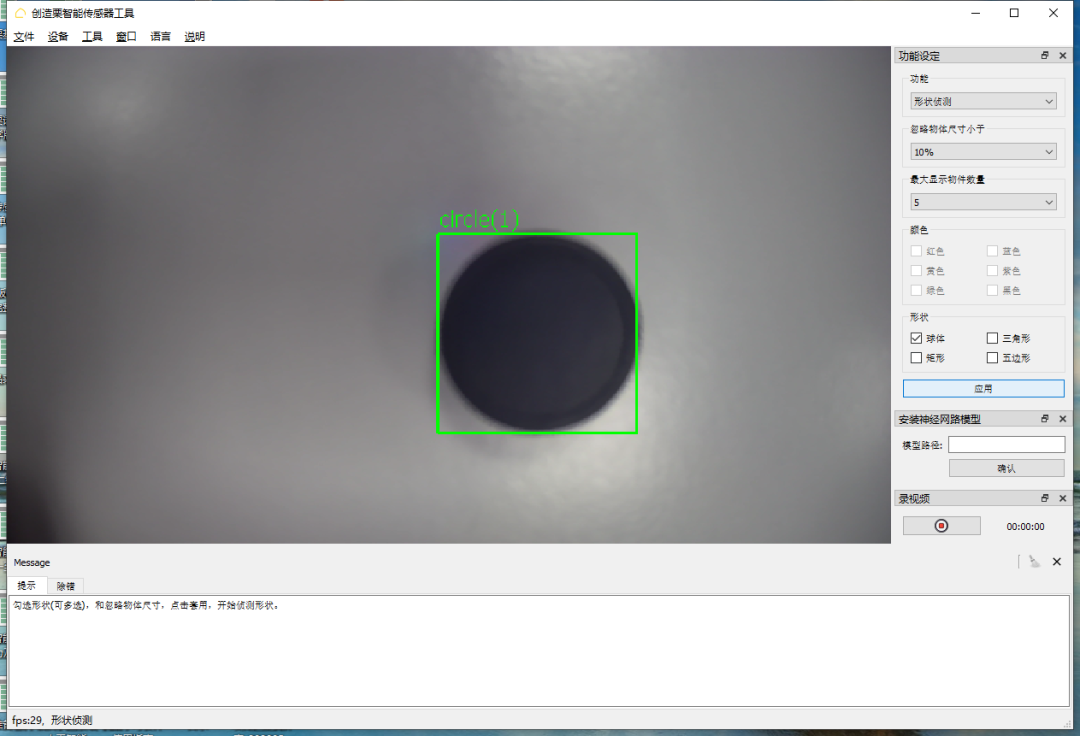This screenshot has width=1080, height=736.
Task: Open the max object count dropdown
Action: click(983, 203)
